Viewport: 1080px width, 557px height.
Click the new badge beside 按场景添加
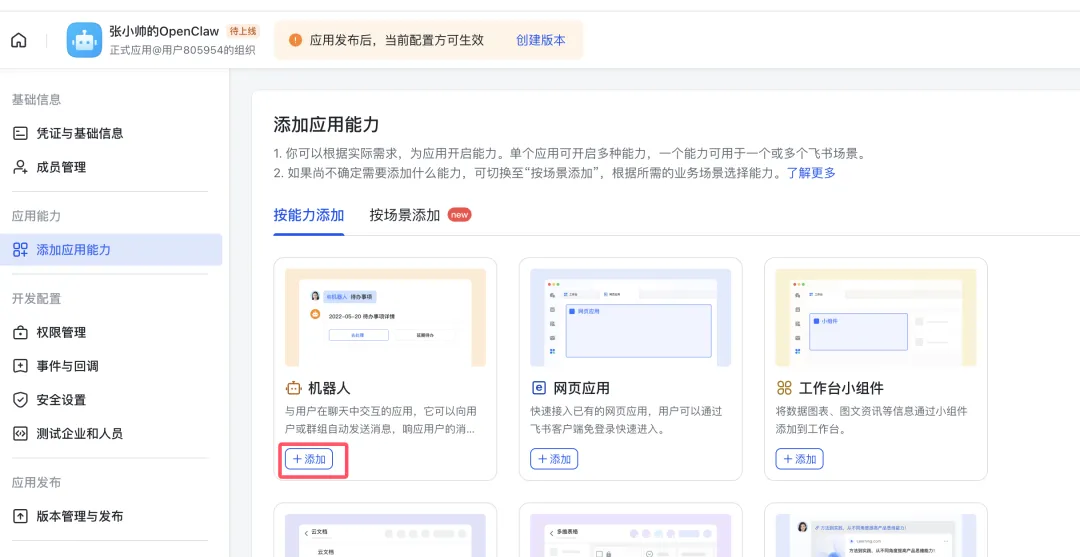pos(459,215)
